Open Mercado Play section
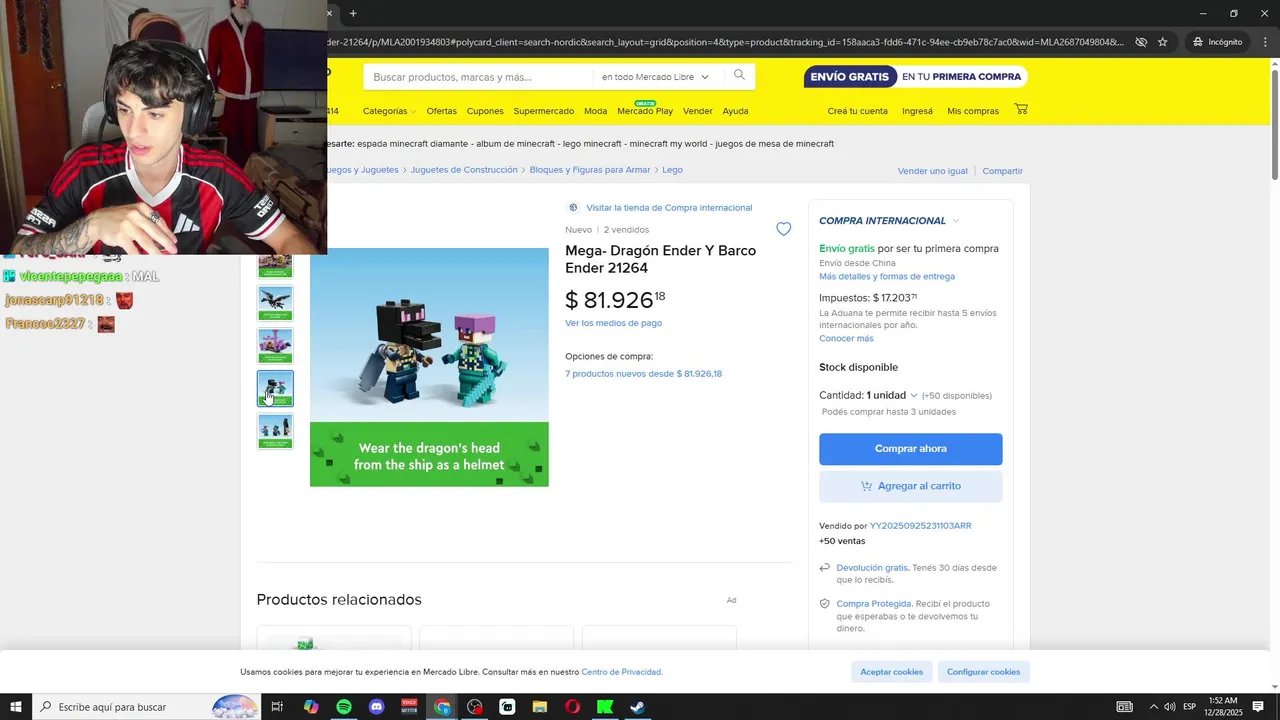The image size is (1280, 720). click(645, 111)
